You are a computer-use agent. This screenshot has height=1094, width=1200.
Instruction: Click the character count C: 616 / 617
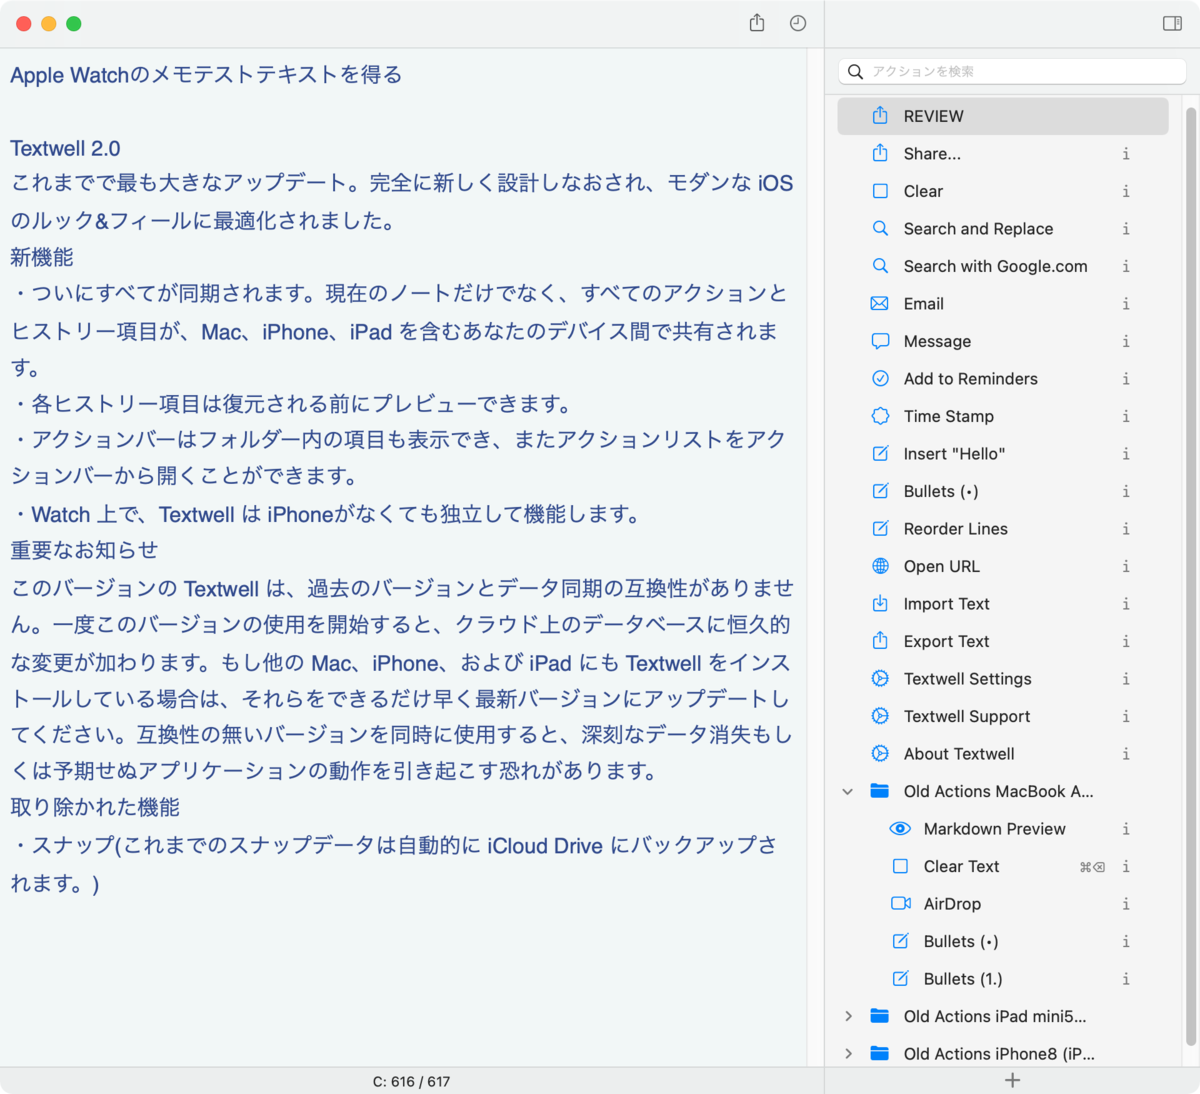[x=411, y=1081]
